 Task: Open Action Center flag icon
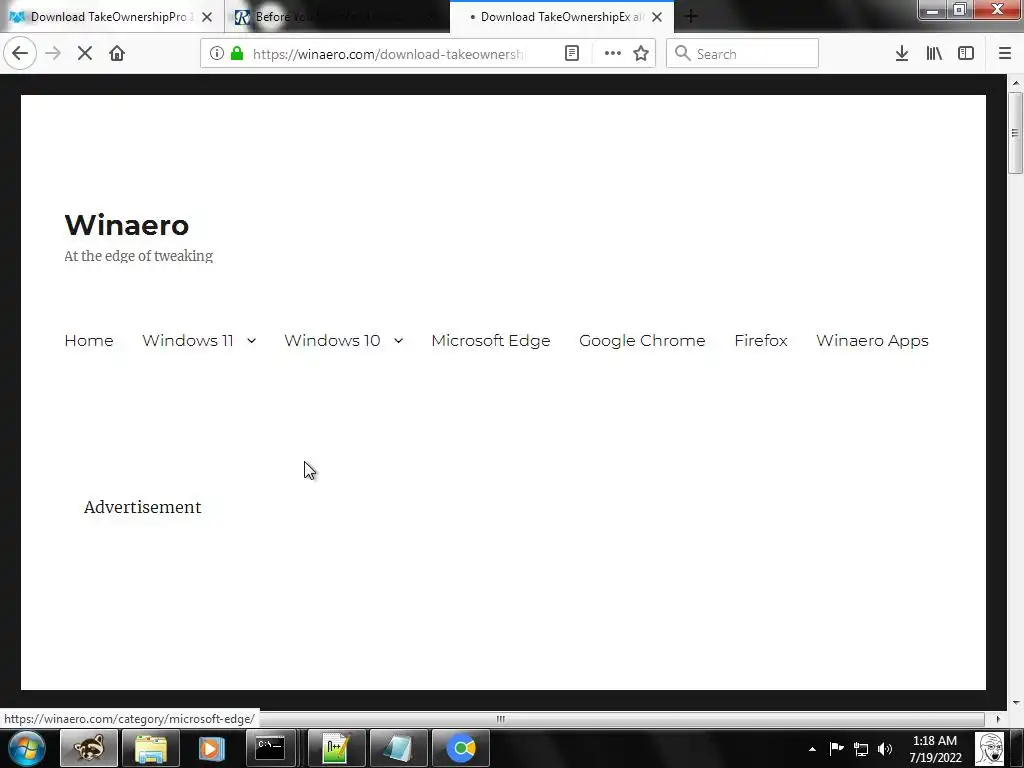pyautogui.click(x=837, y=749)
